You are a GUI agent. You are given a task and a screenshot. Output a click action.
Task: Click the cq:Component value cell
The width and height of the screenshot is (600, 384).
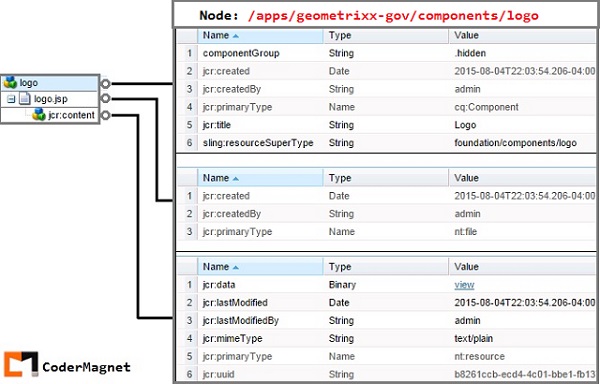(486, 107)
